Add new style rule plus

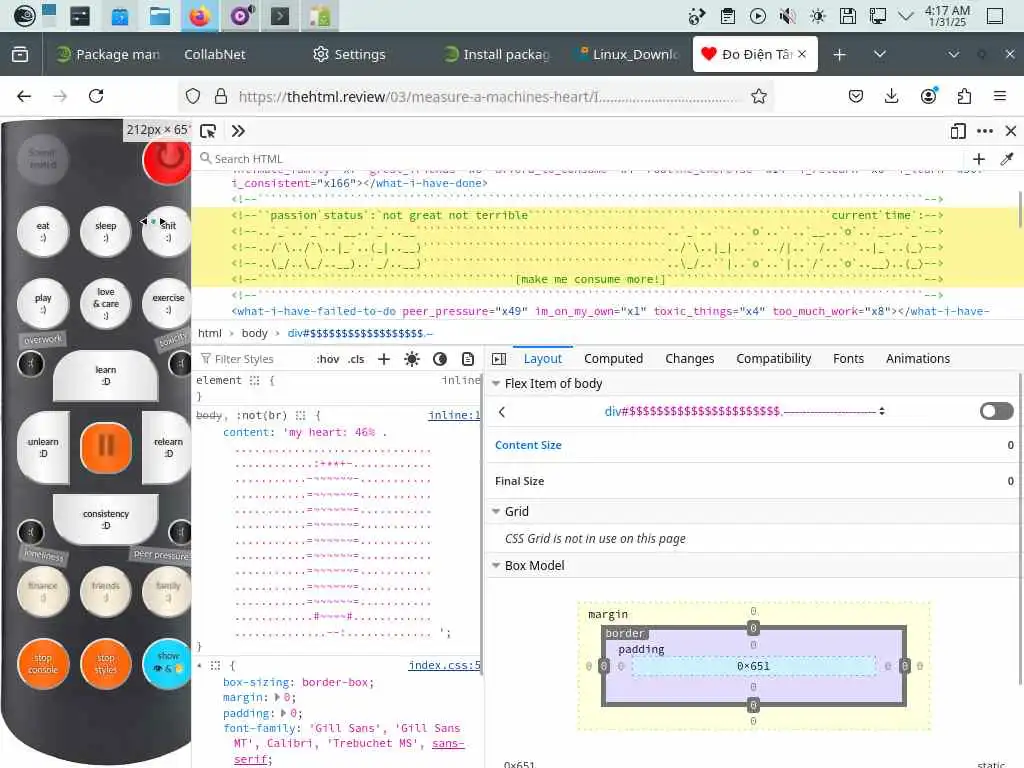pos(384,359)
